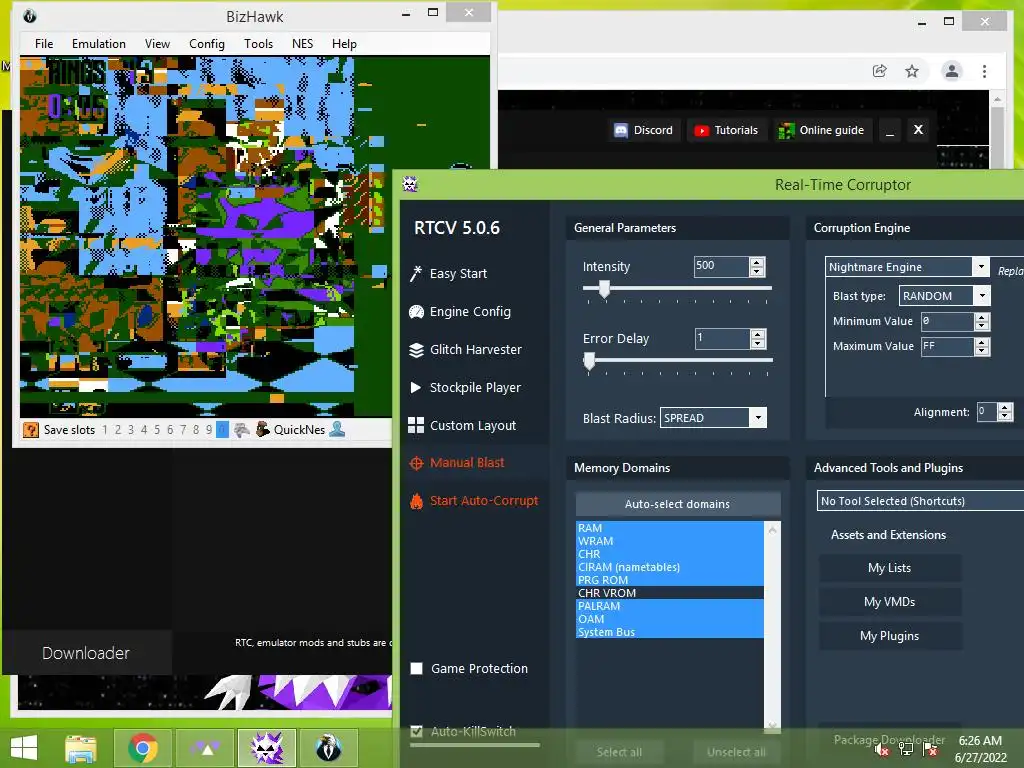Click the Intensity slider handle
The height and width of the screenshot is (768, 1024).
point(604,288)
